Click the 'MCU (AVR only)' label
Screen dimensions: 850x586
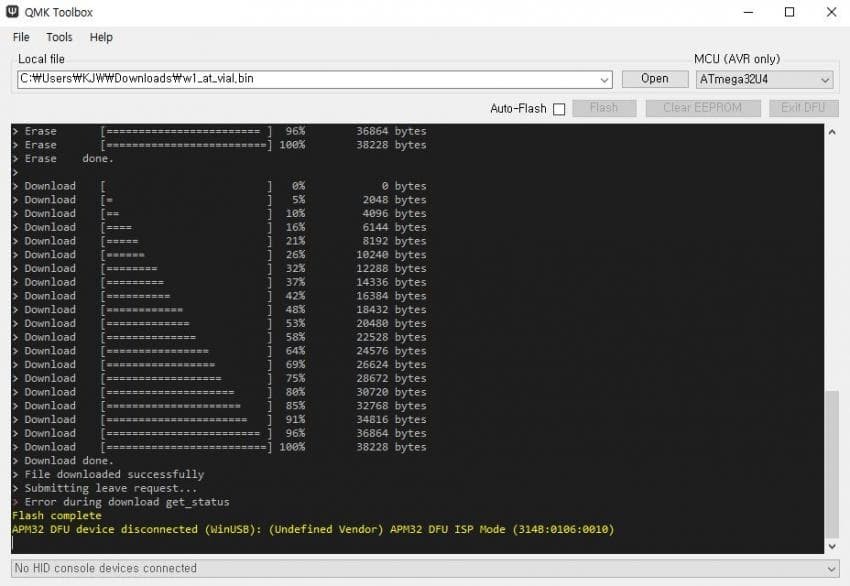pyautogui.click(x=737, y=59)
